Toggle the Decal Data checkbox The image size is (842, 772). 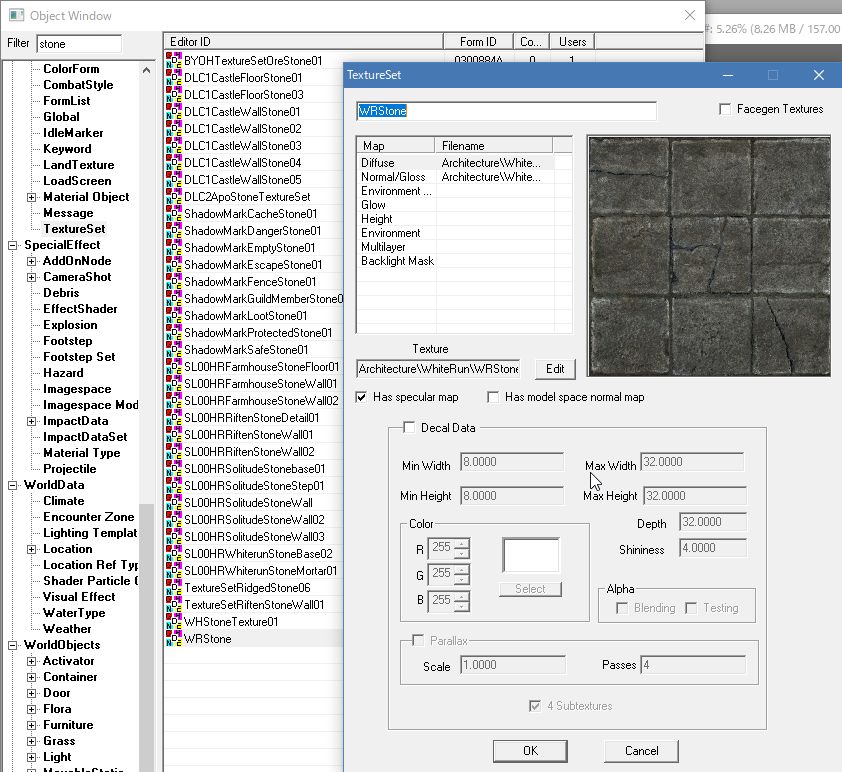pos(408,428)
